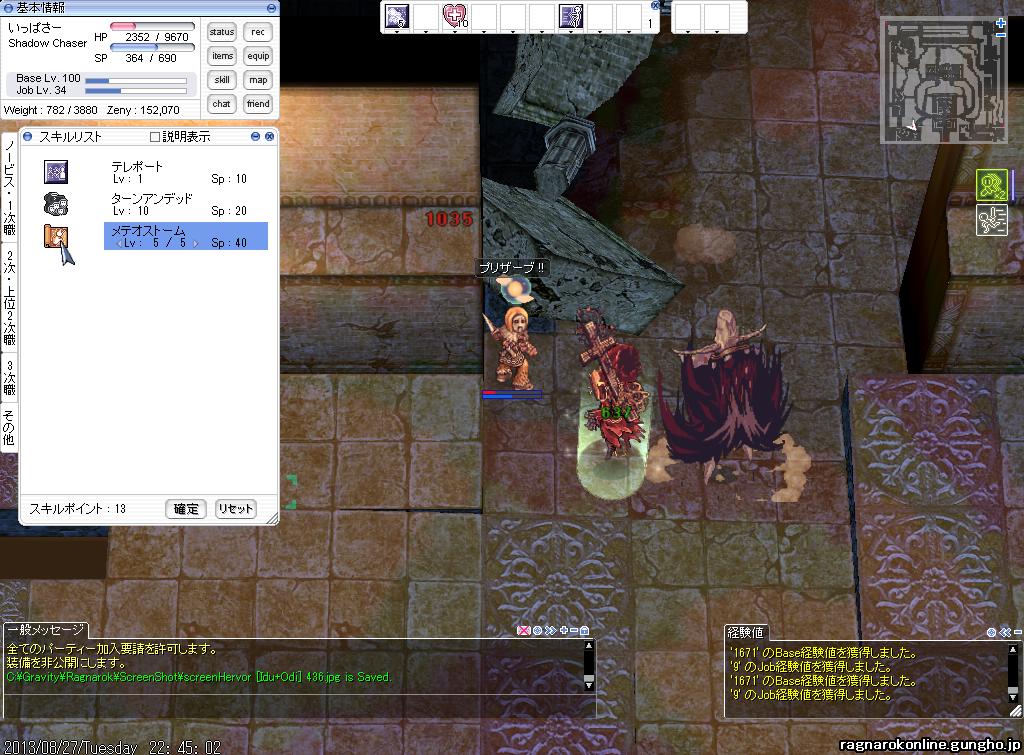This screenshot has width=1024, height=755.
Task: Open dropdown arrow under ninth hotbar slot
Action: pos(629,31)
